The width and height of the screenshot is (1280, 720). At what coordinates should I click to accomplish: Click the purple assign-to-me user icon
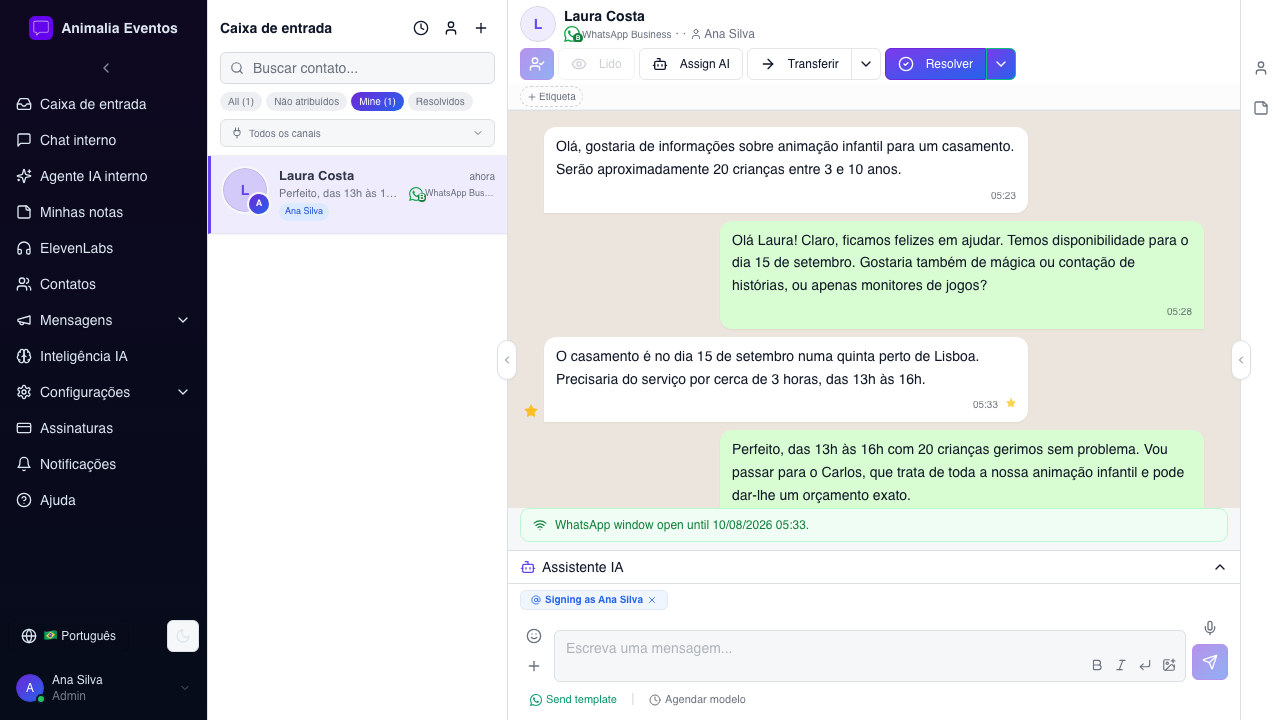tap(537, 64)
